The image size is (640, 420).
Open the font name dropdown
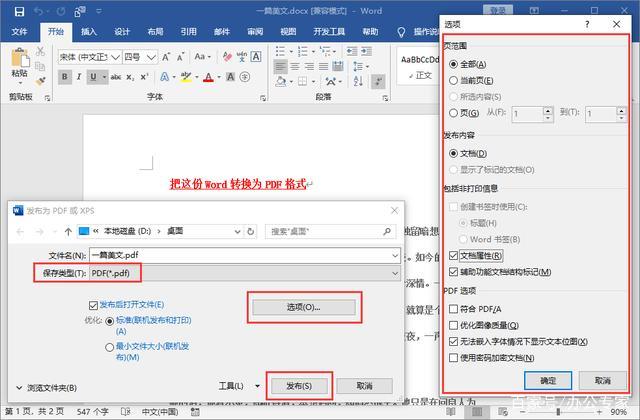(116, 57)
